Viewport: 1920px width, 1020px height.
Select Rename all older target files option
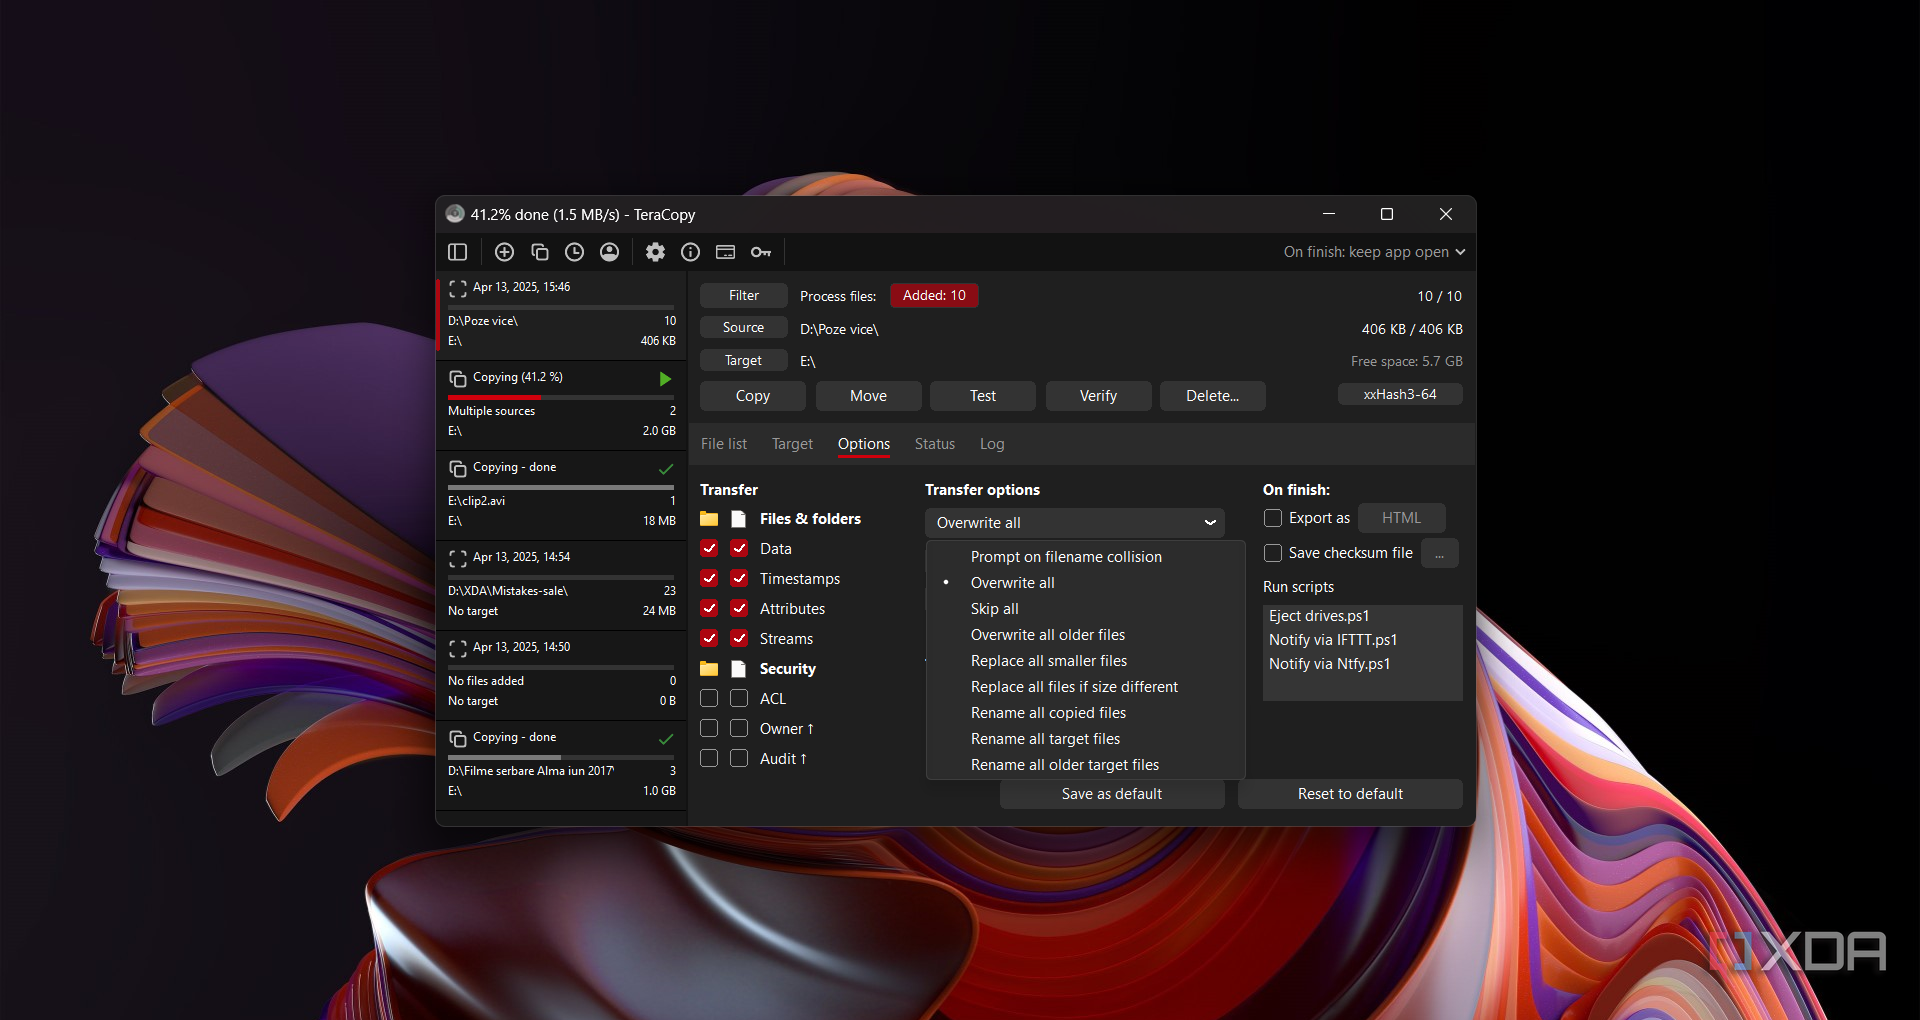point(1086,765)
